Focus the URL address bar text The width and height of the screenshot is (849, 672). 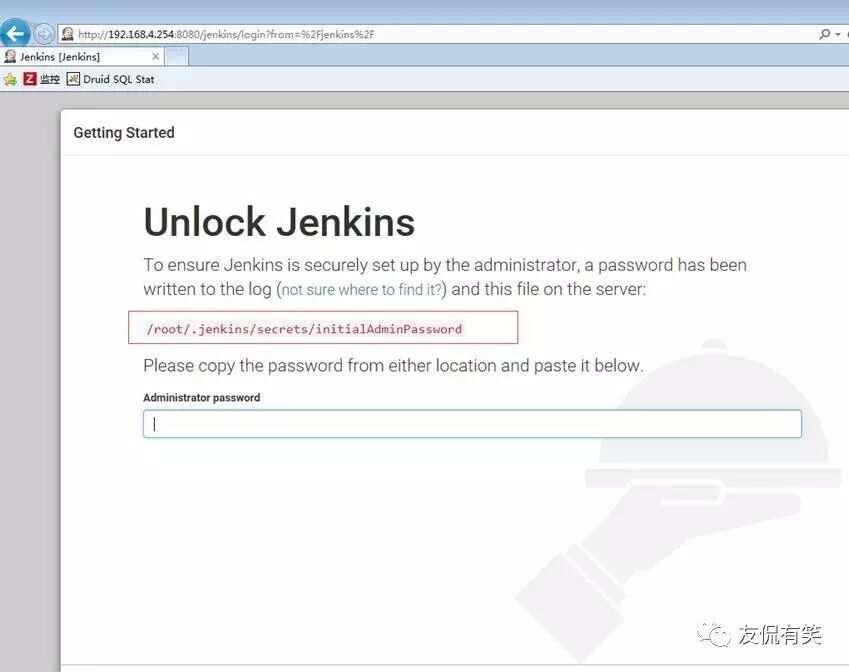pos(226,34)
